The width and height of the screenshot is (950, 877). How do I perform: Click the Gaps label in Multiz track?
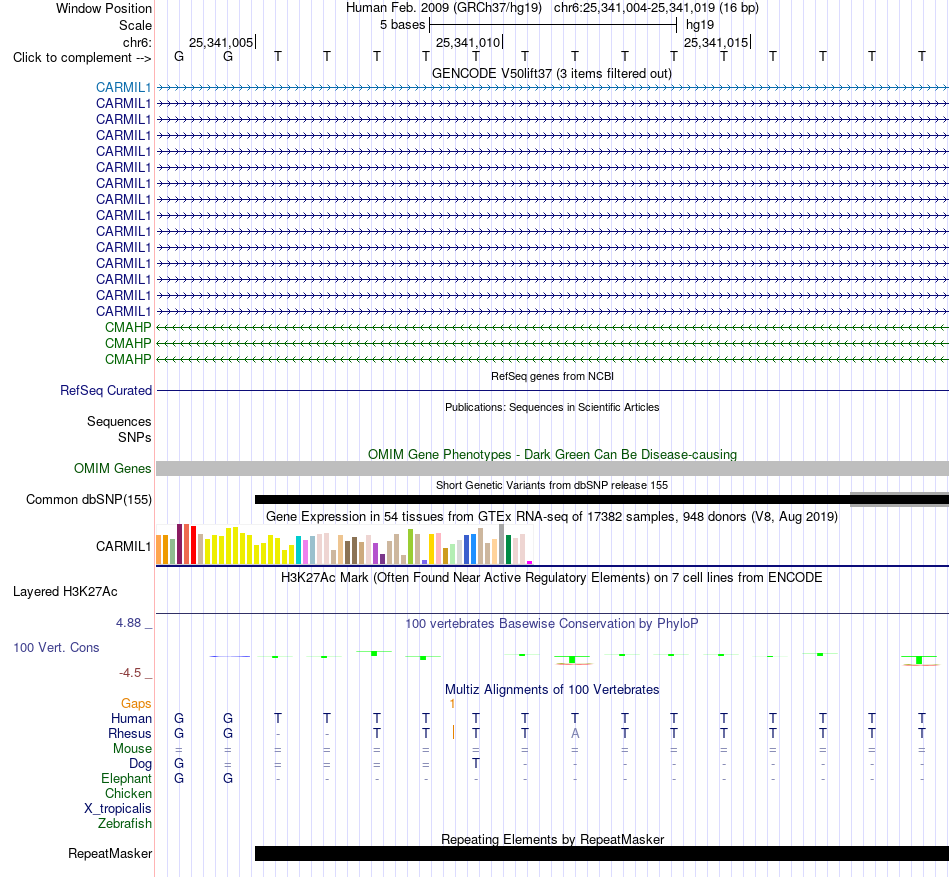tap(136, 703)
